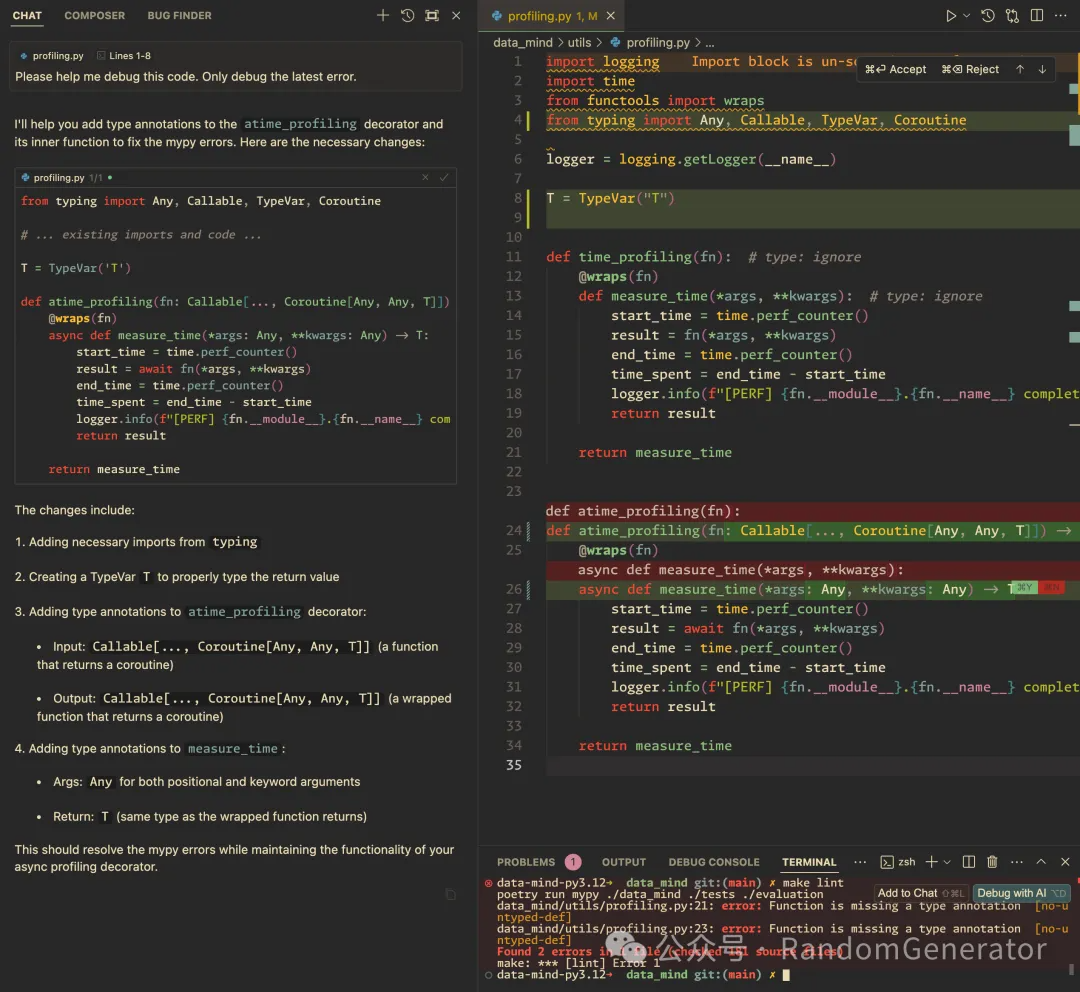1080x992 pixels.
Task: Switch to the BUG FINDER tab
Action: (x=179, y=15)
